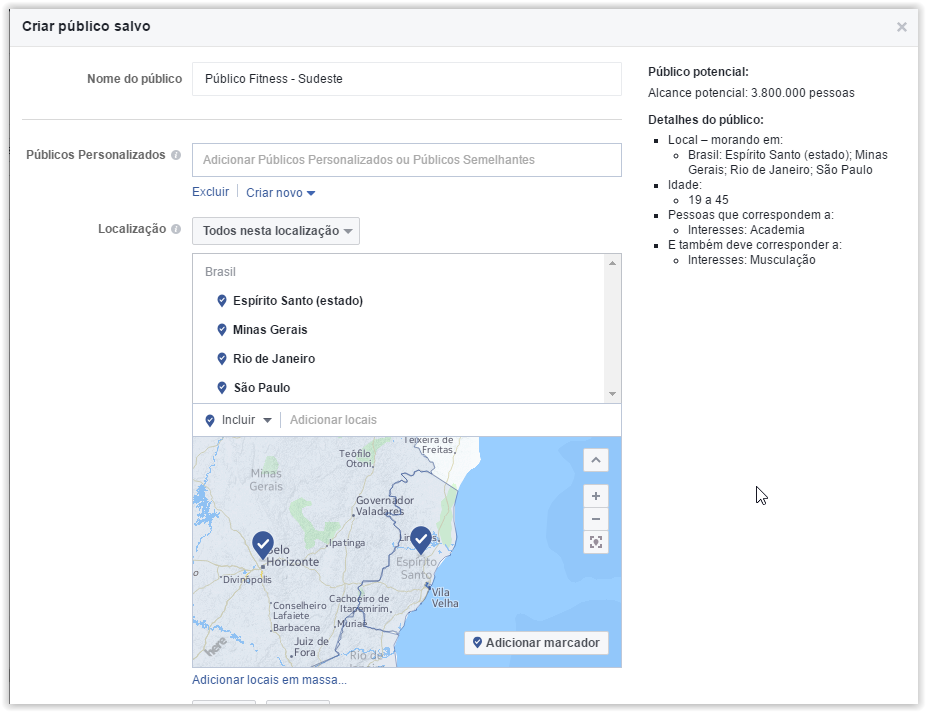Click pin icon next to Espírito Santo

point(221,301)
